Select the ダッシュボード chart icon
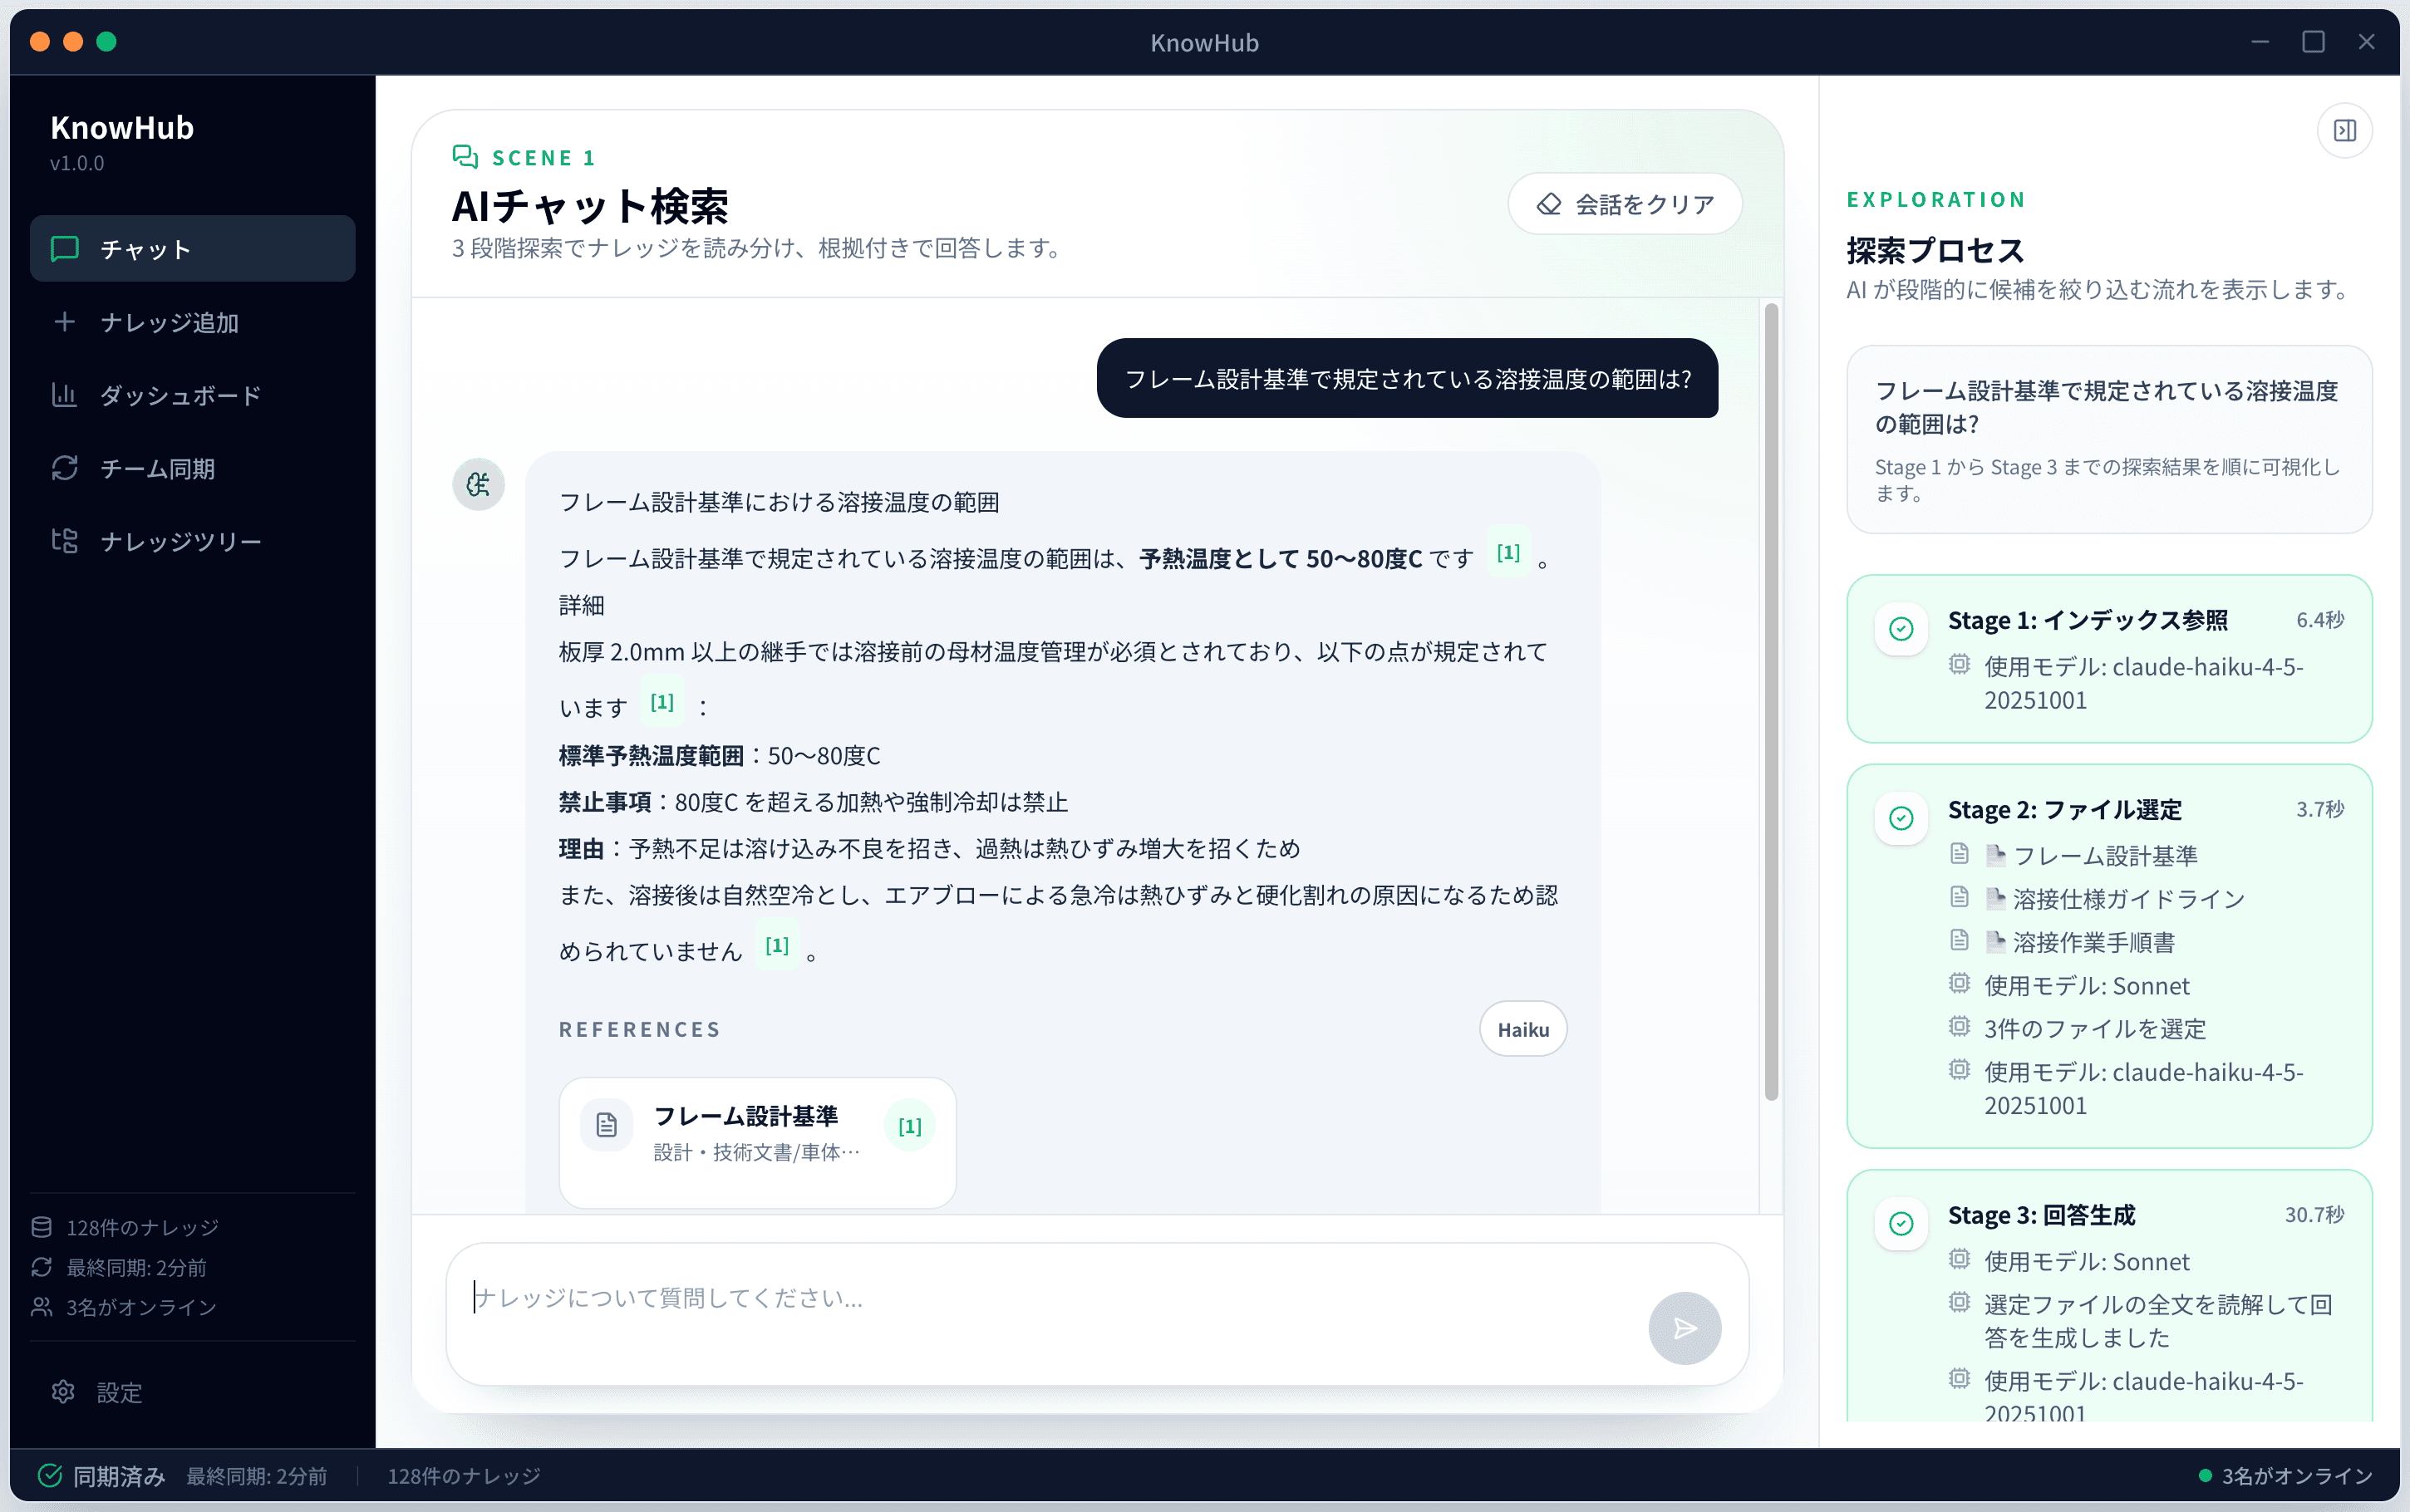The height and width of the screenshot is (1512, 2410). [64, 395]
